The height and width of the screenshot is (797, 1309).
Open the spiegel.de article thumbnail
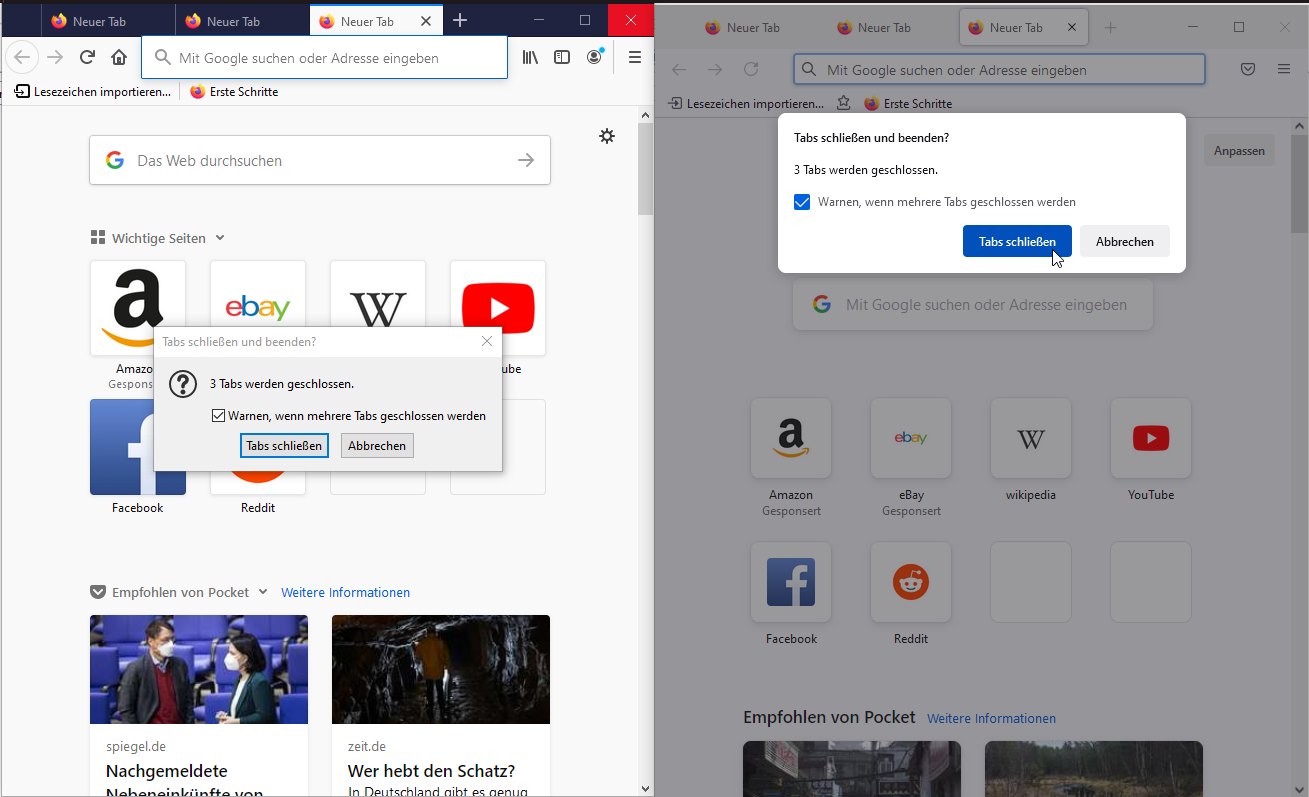[199, 669]
